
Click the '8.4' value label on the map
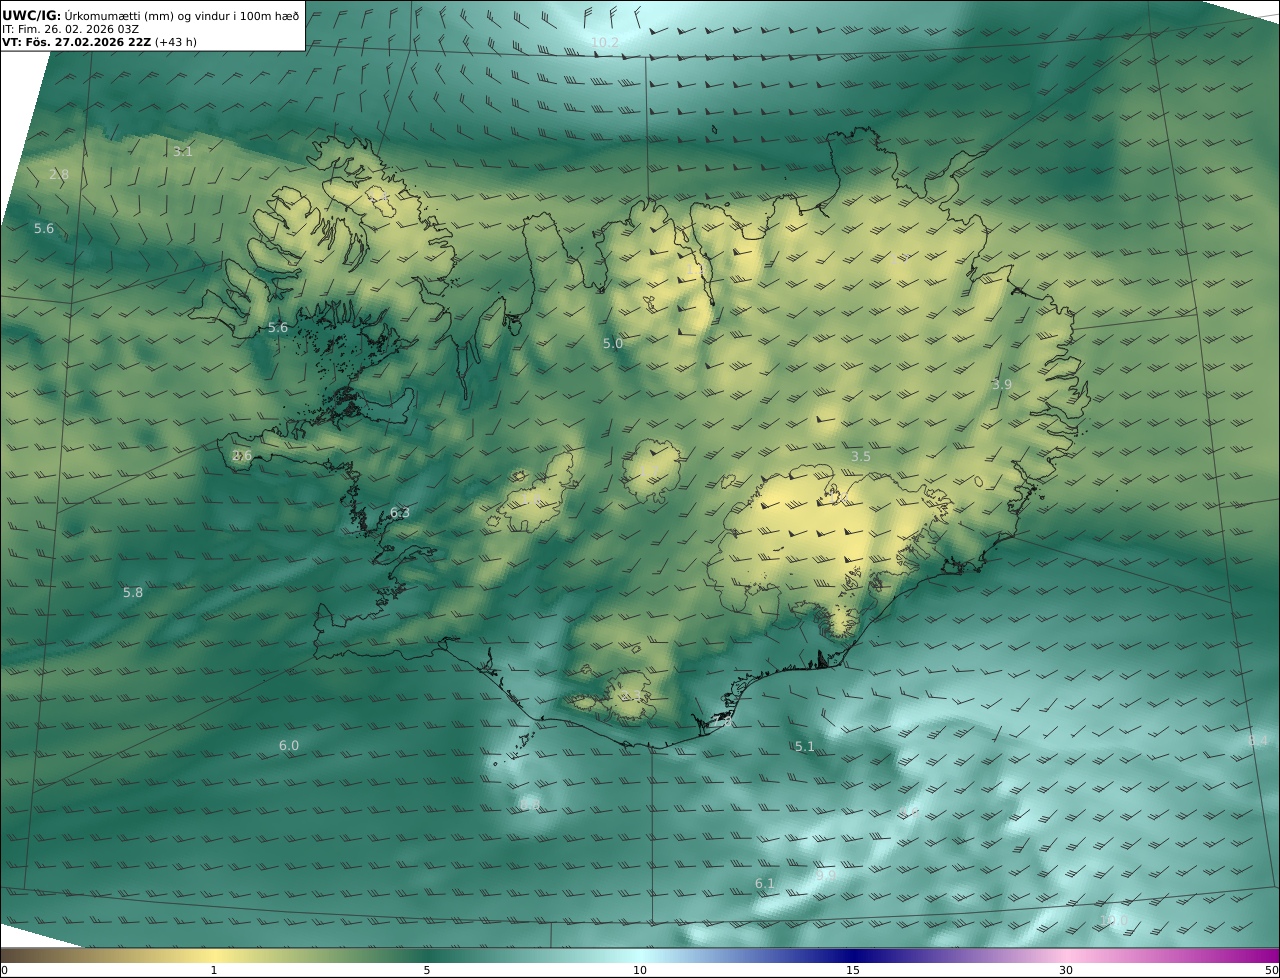tap(1258, 740)
